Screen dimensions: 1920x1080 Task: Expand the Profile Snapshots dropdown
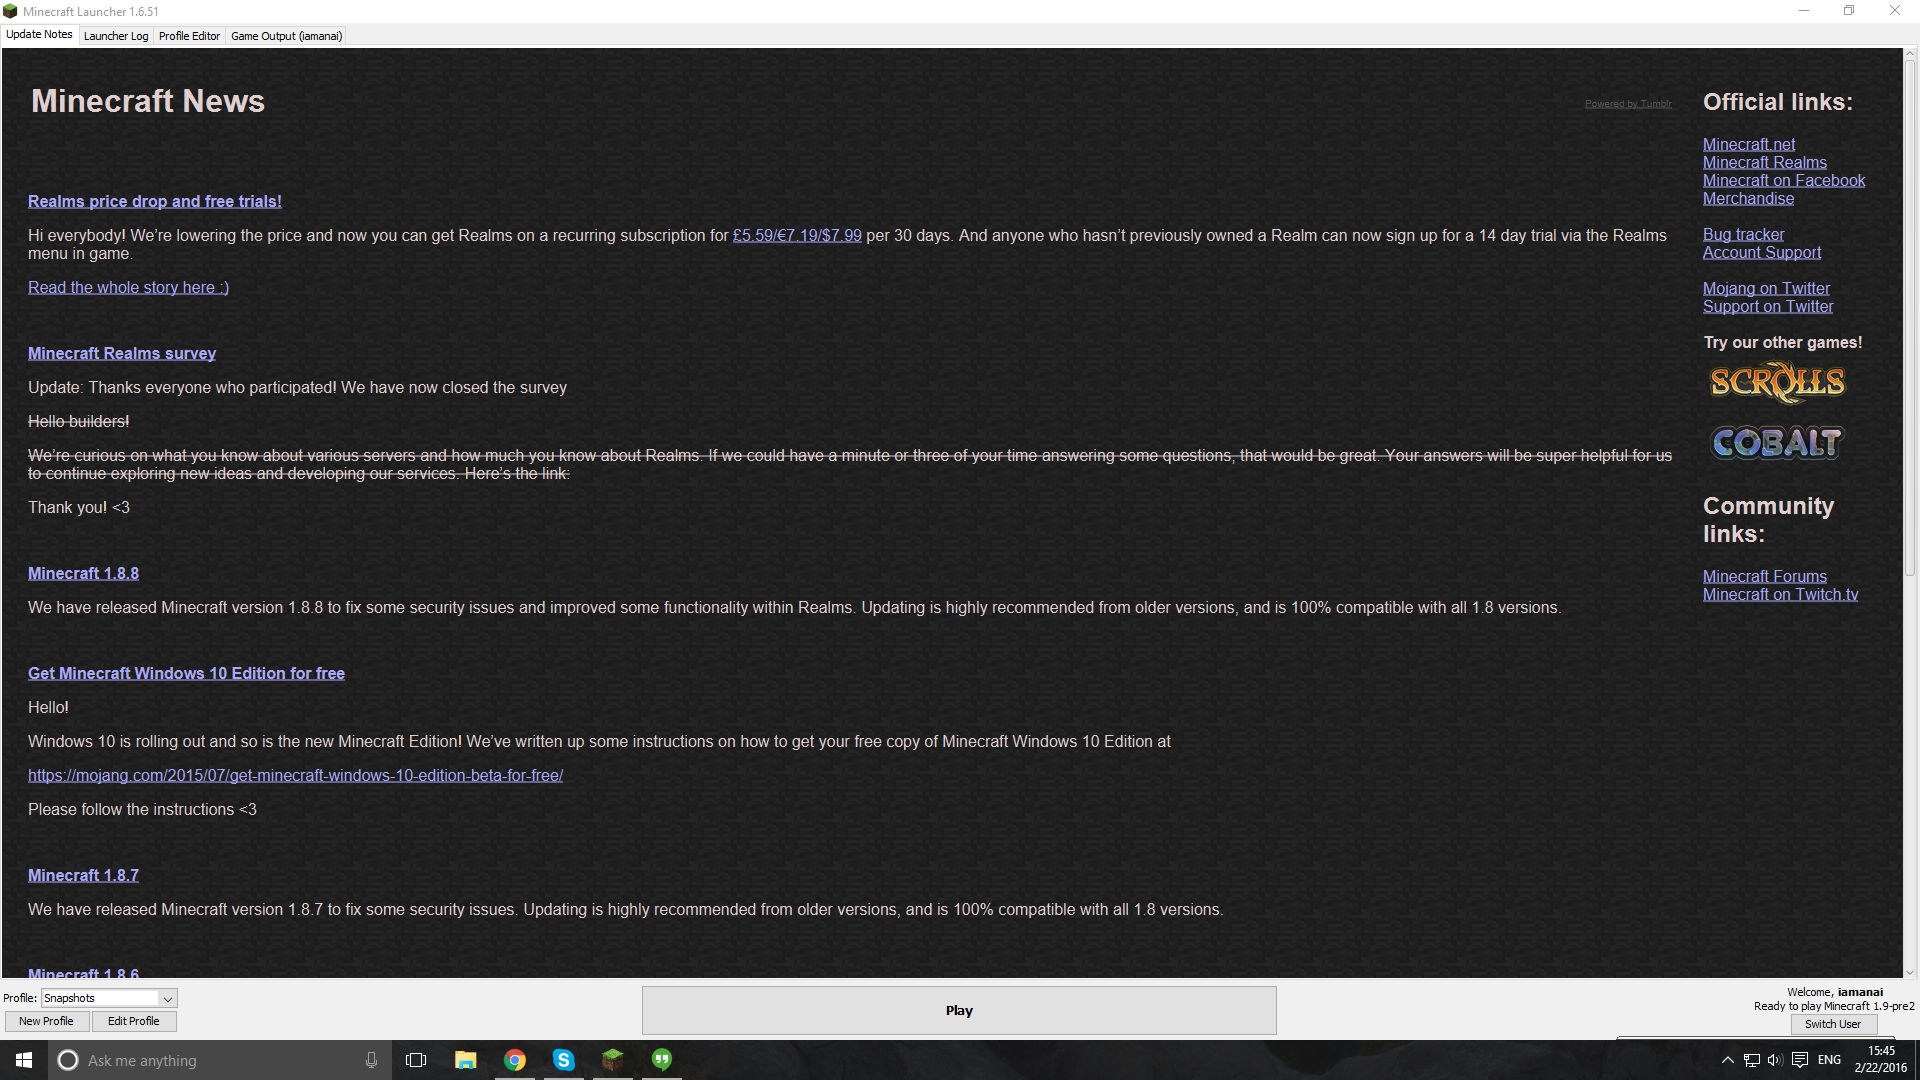point(168,998)
